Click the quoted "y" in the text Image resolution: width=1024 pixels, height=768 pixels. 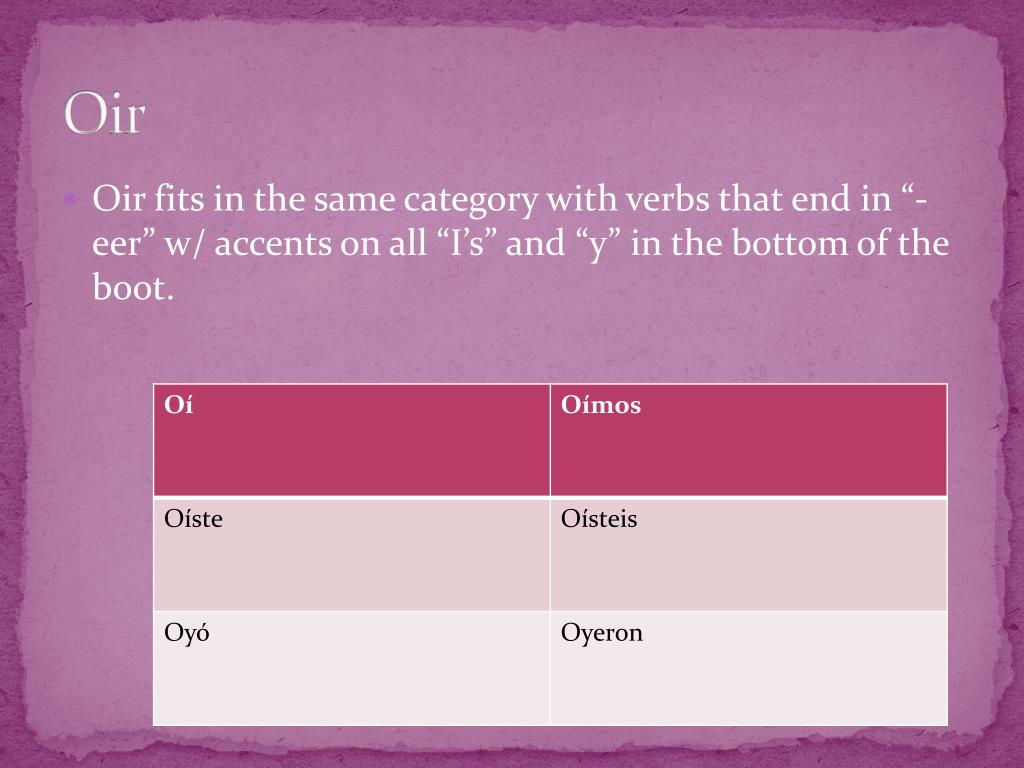coord(598,245)
